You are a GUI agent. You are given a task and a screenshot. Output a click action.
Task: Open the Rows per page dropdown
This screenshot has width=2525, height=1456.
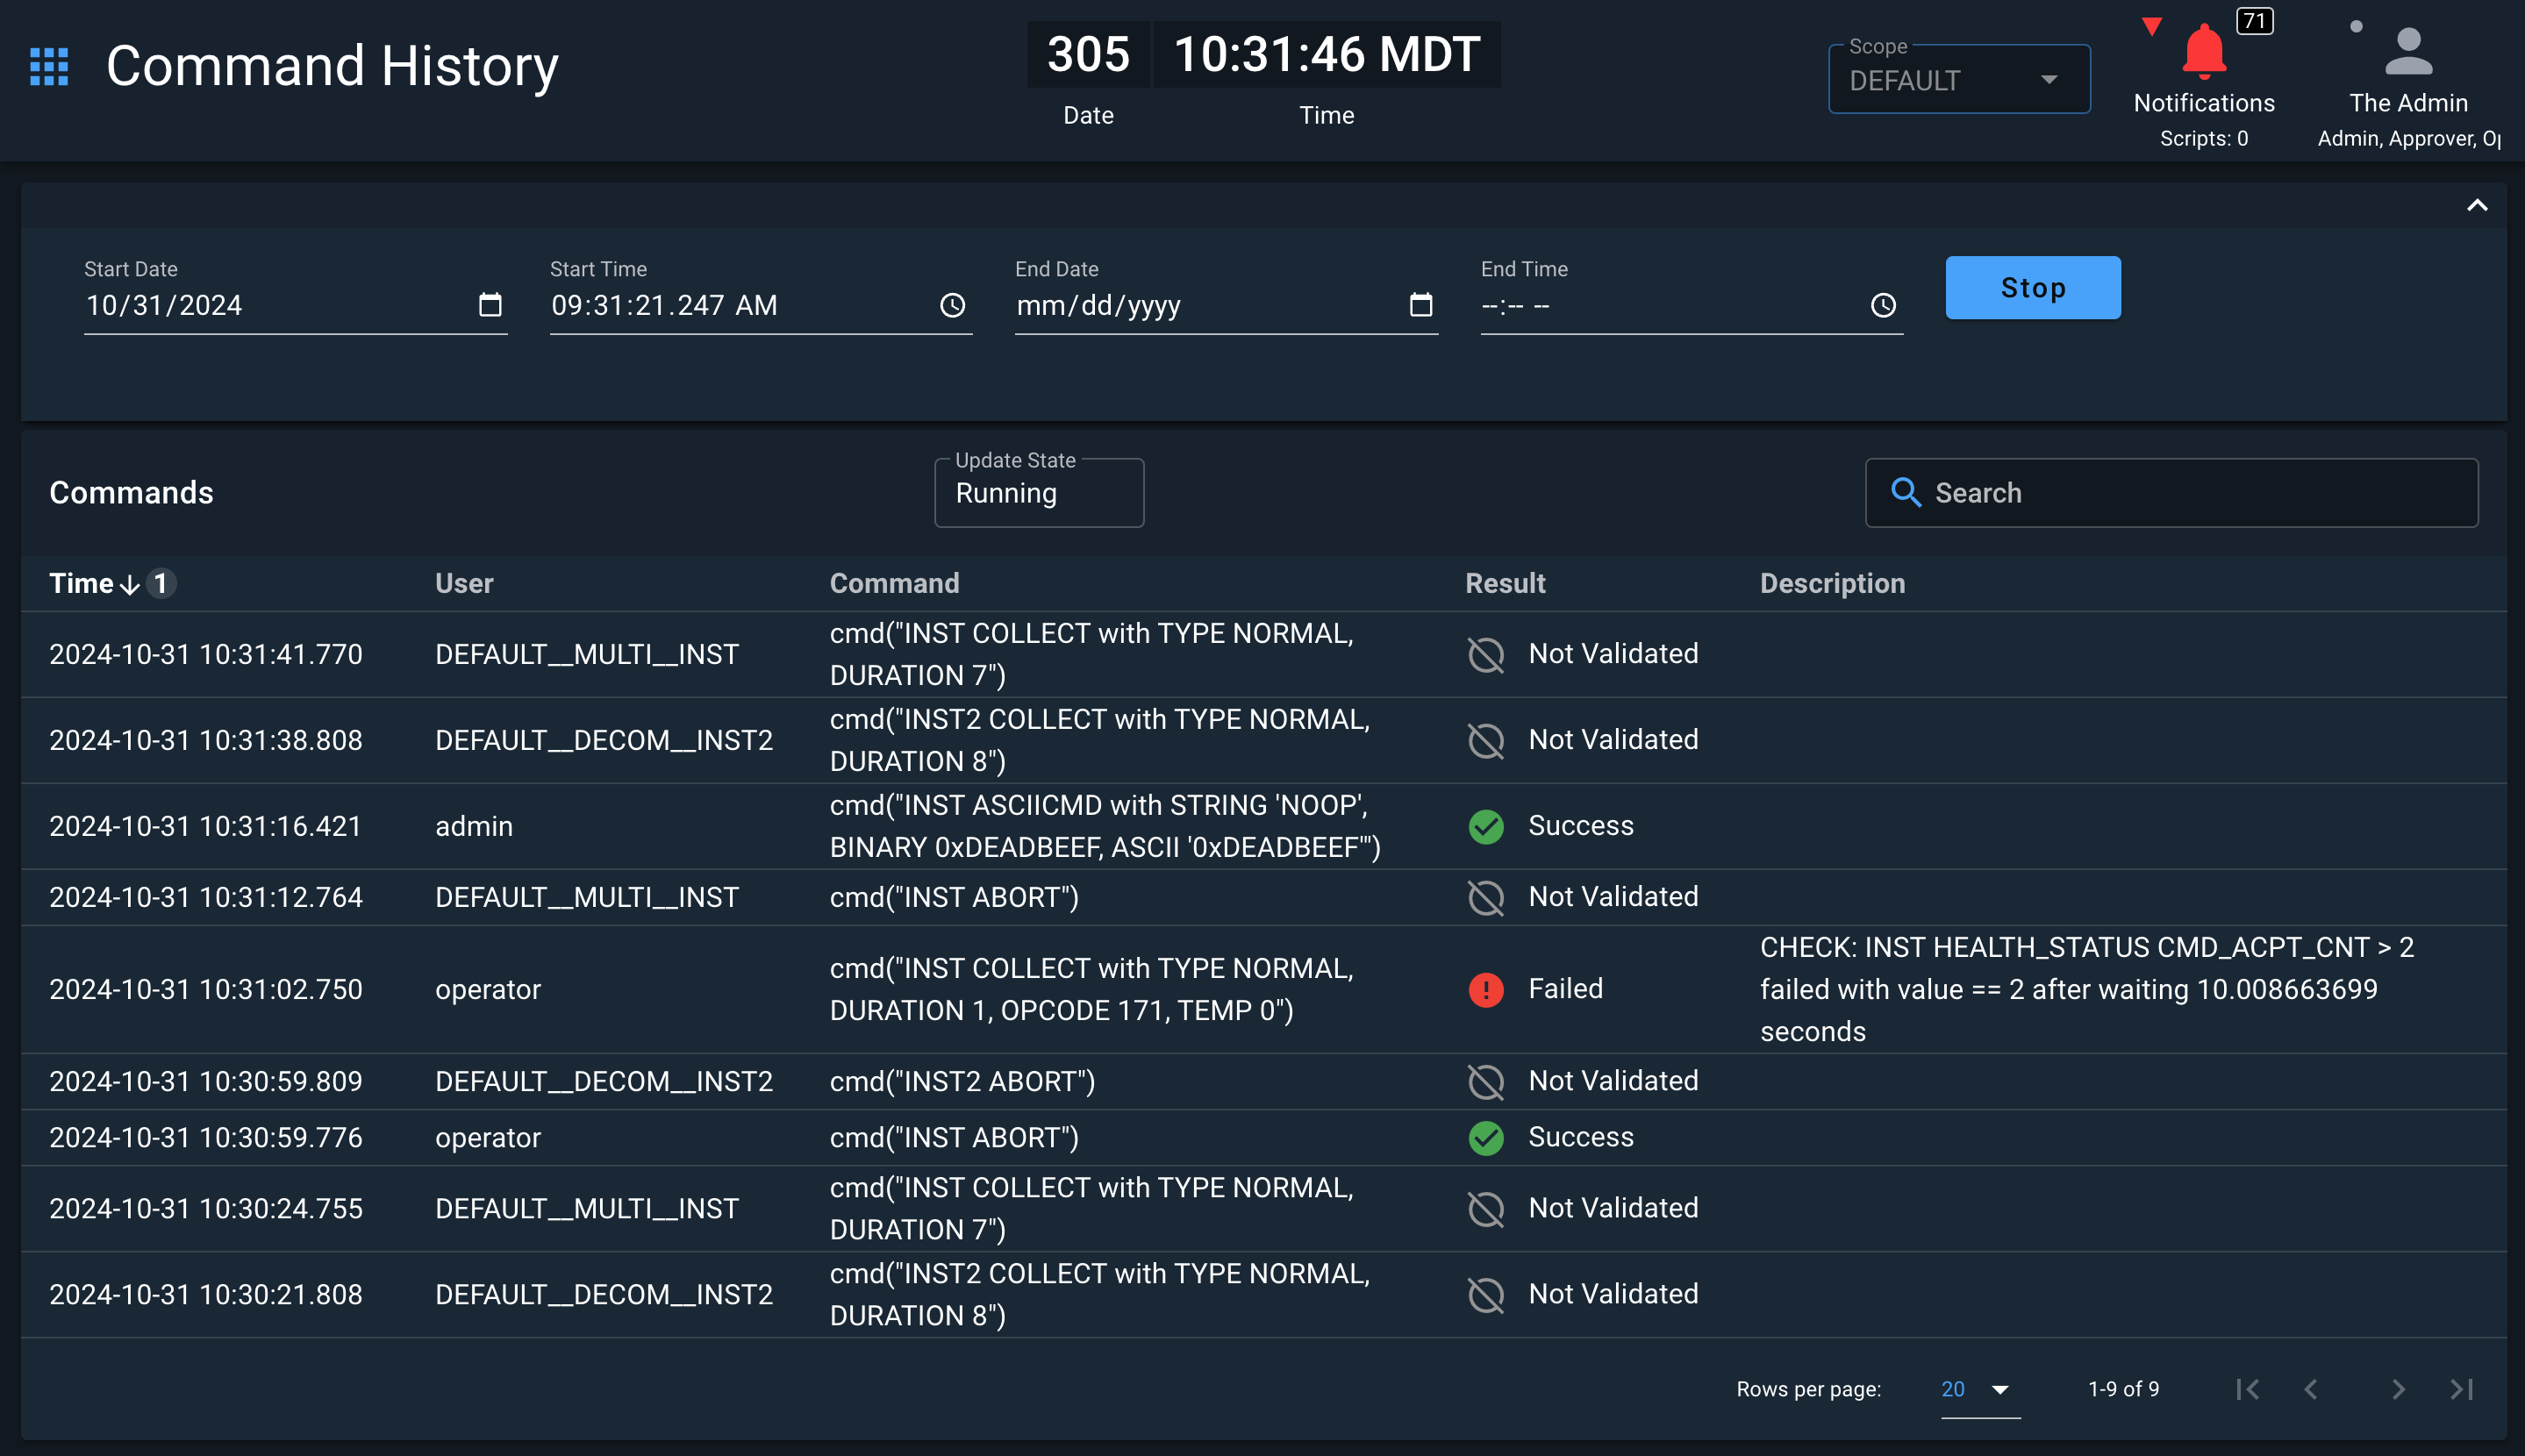(x=1979, y=1389)
